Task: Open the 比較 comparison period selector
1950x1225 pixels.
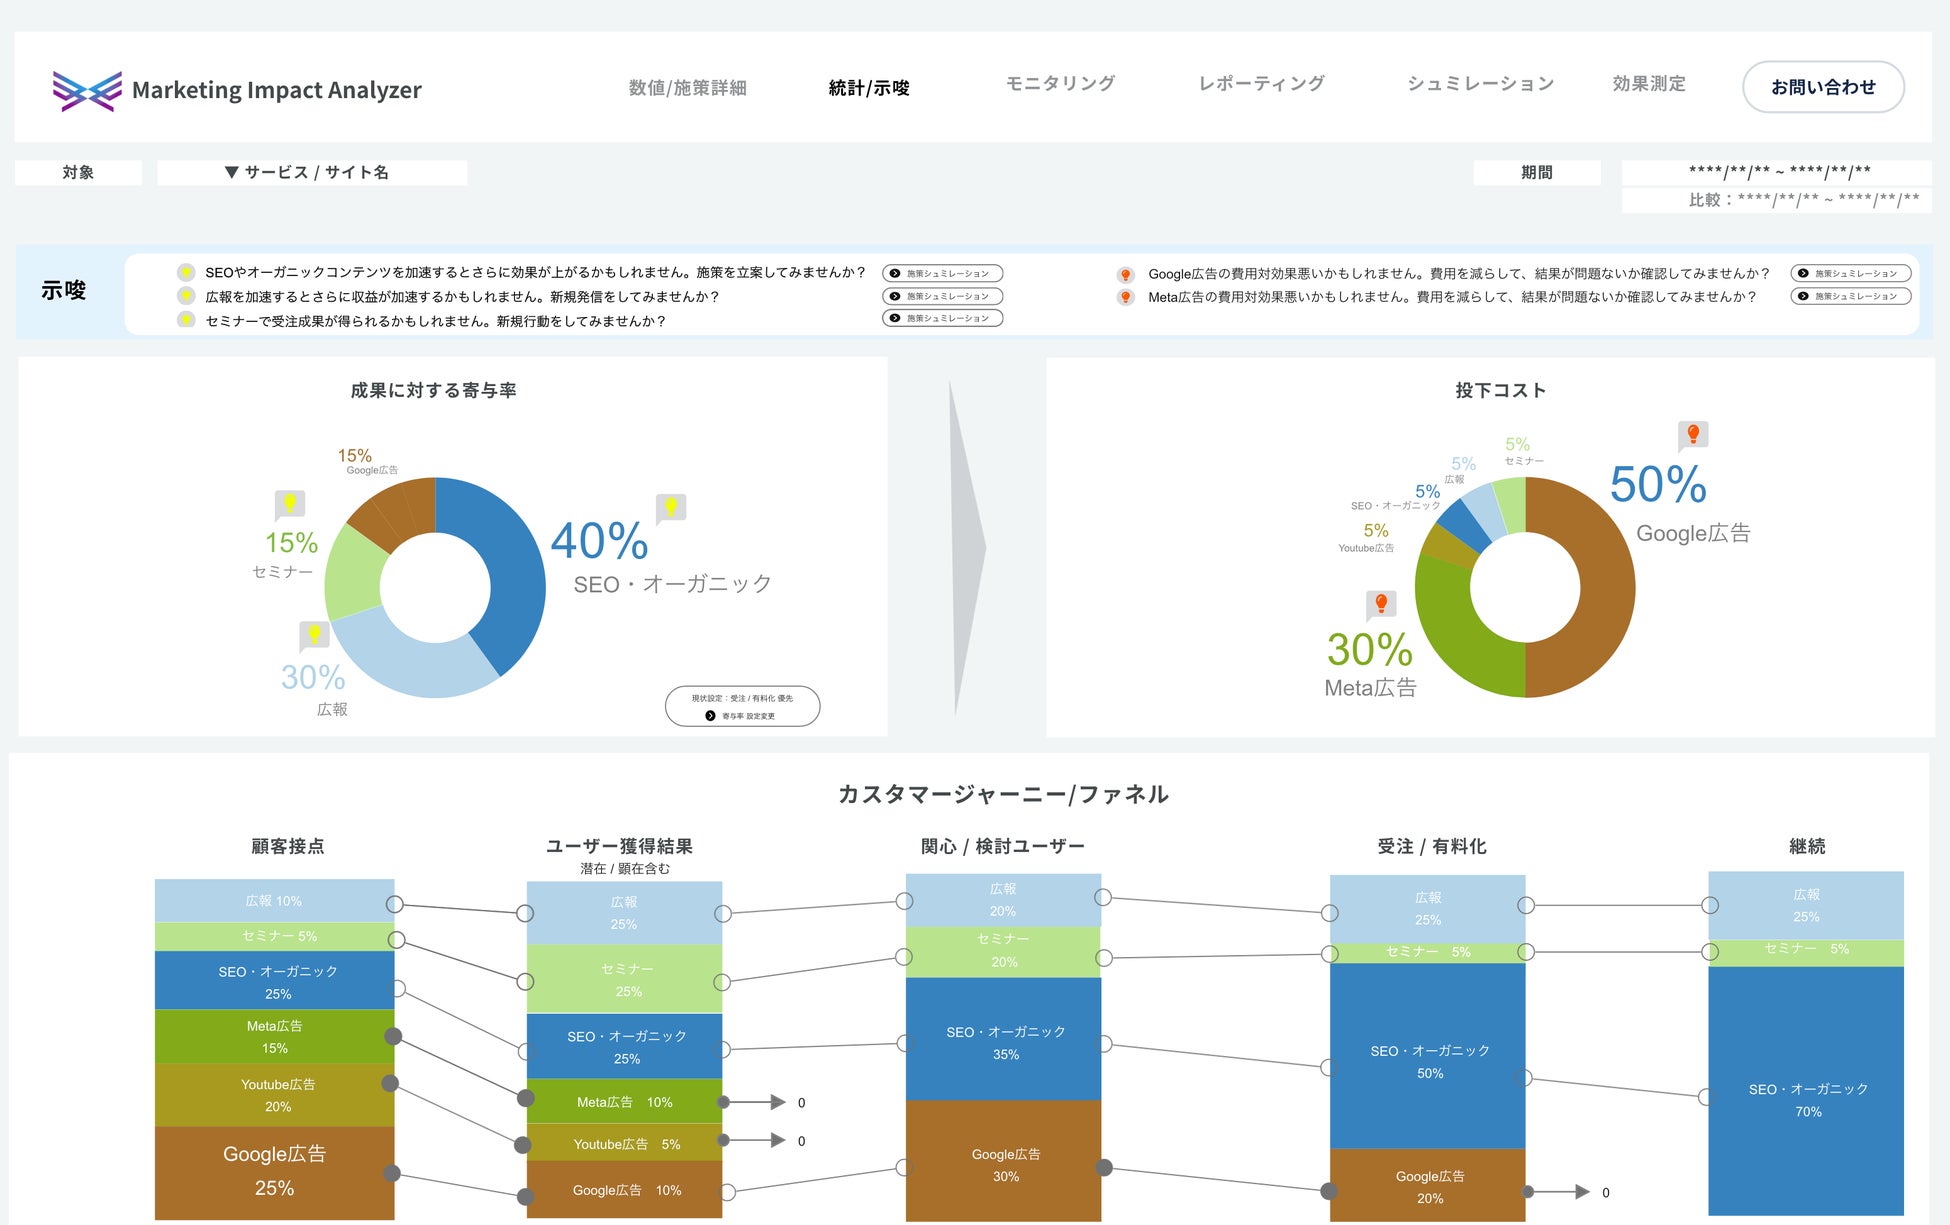Action: 1802,199
